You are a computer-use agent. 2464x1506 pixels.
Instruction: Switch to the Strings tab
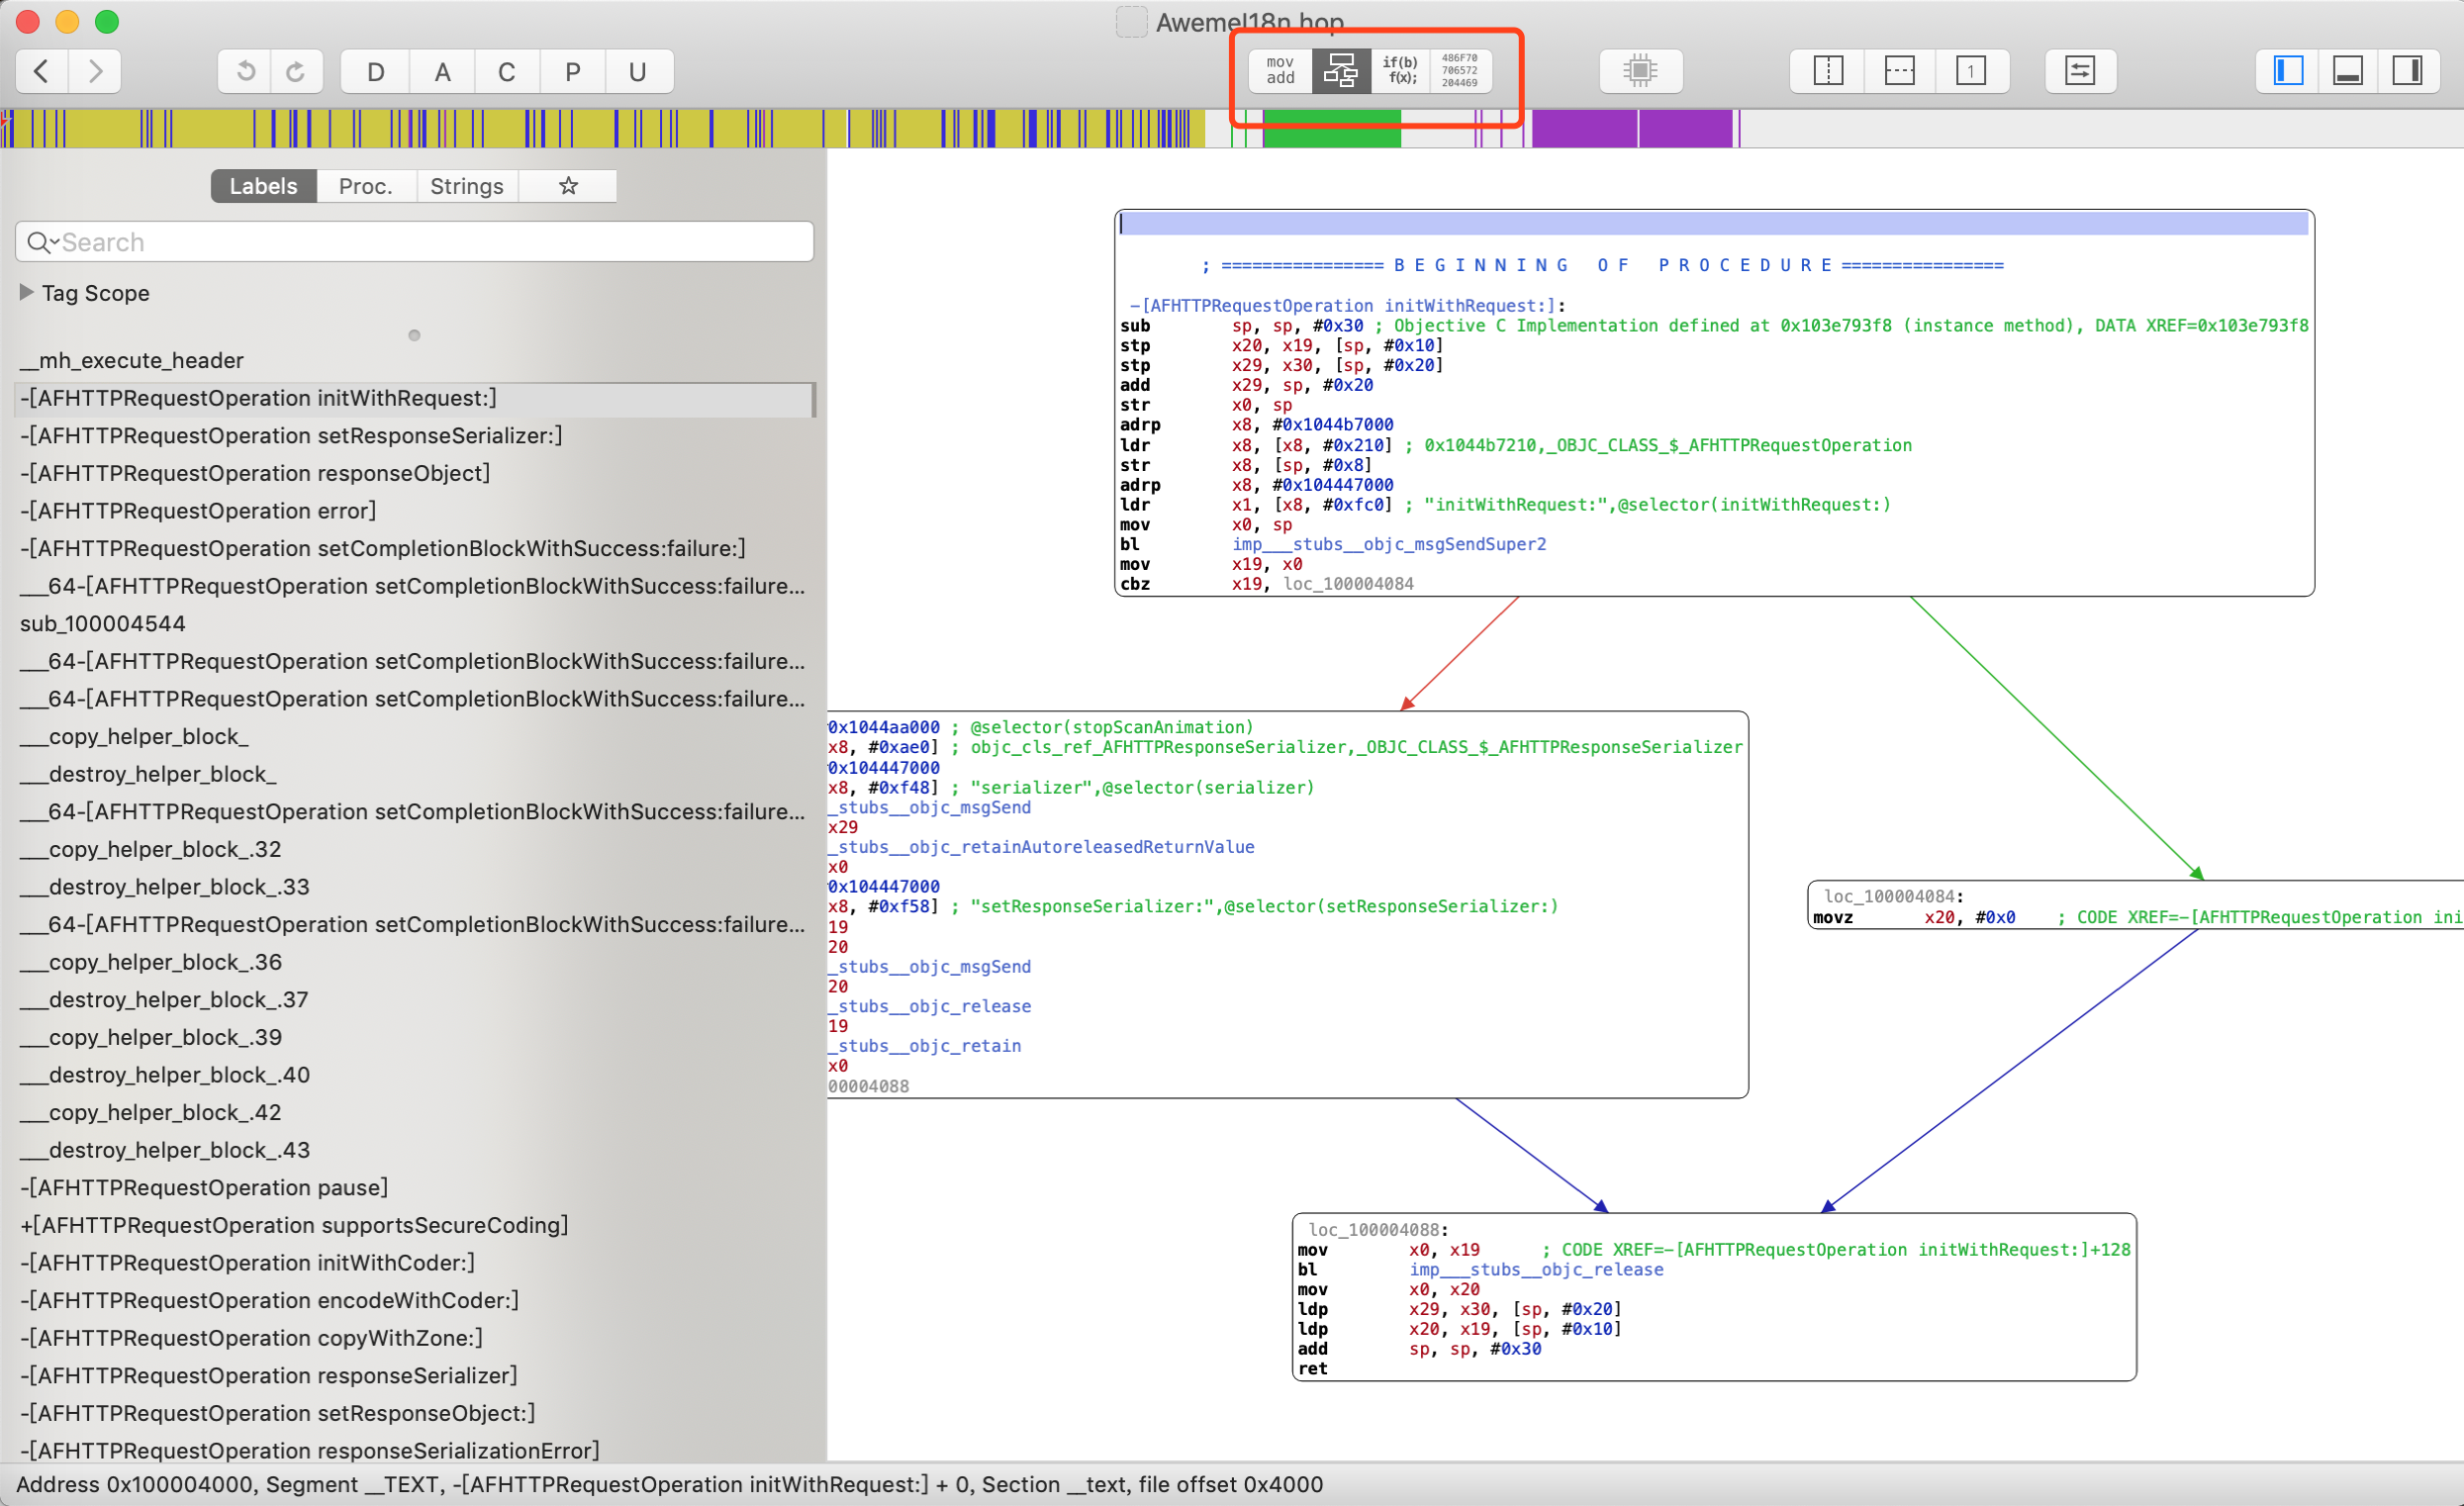(466, 186)
